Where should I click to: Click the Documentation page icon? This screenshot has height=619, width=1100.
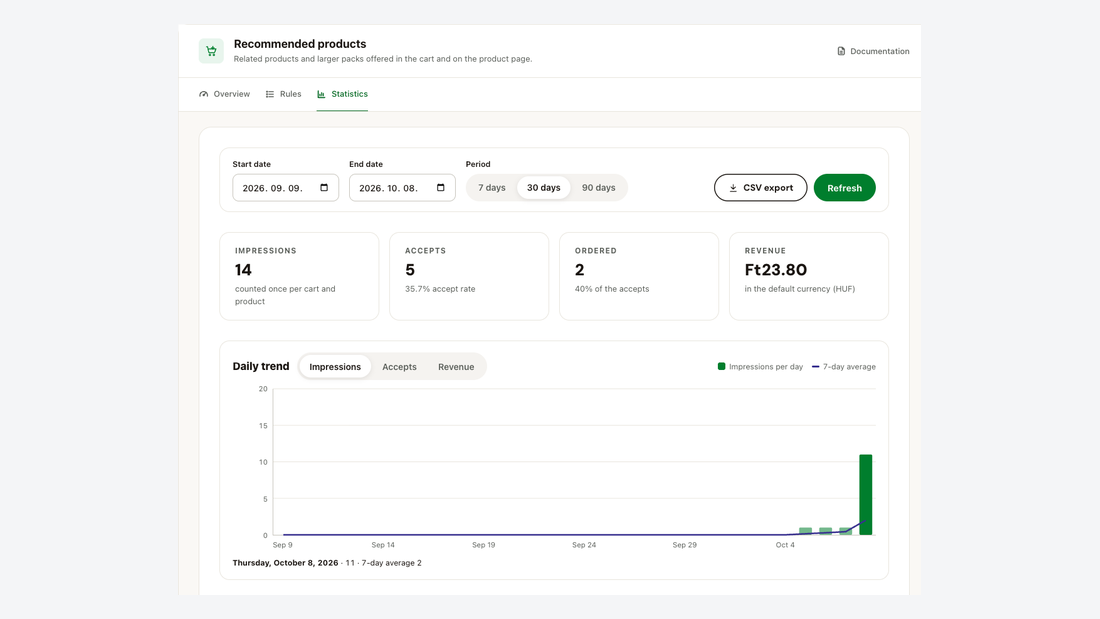pyautogui.click(x=841, y=51)
